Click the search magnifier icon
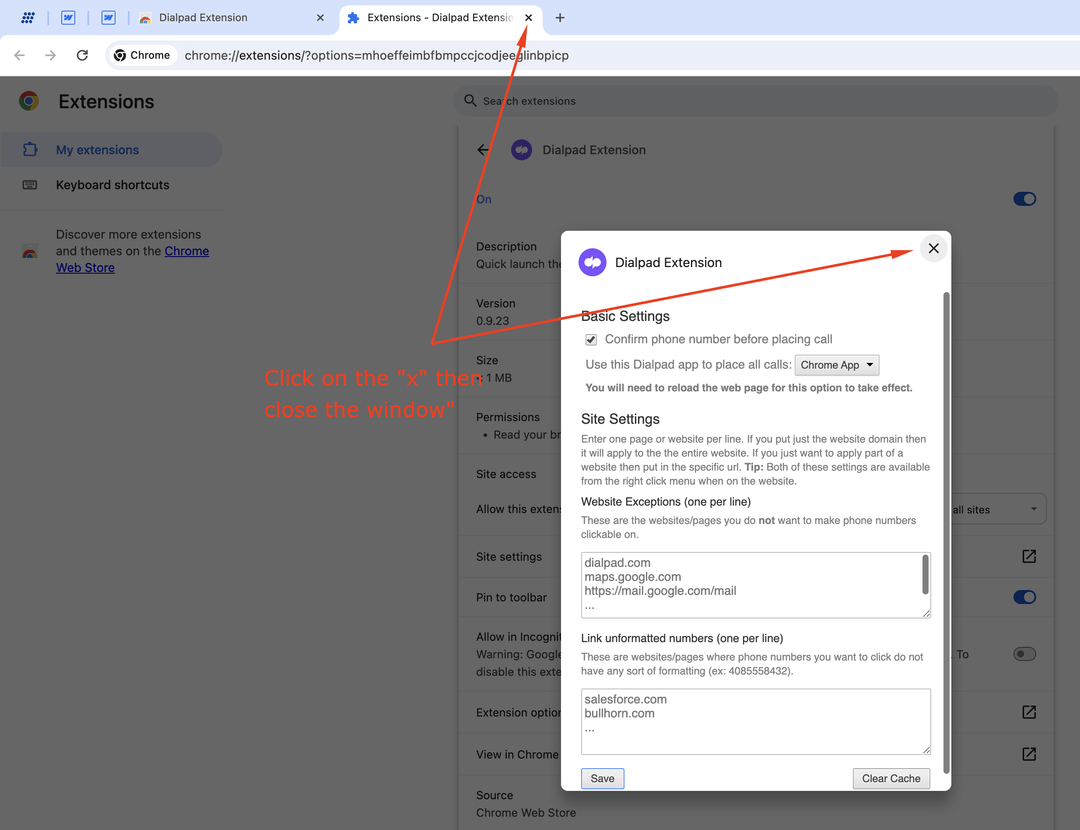The height and width of the screenshot is (830, 1080). (470, 101)
